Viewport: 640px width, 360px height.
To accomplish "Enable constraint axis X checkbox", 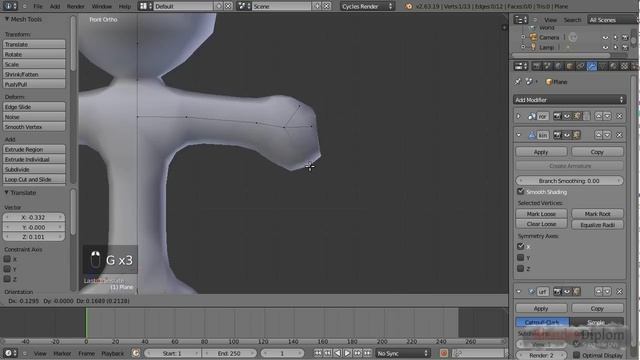I will pos(7,259).
